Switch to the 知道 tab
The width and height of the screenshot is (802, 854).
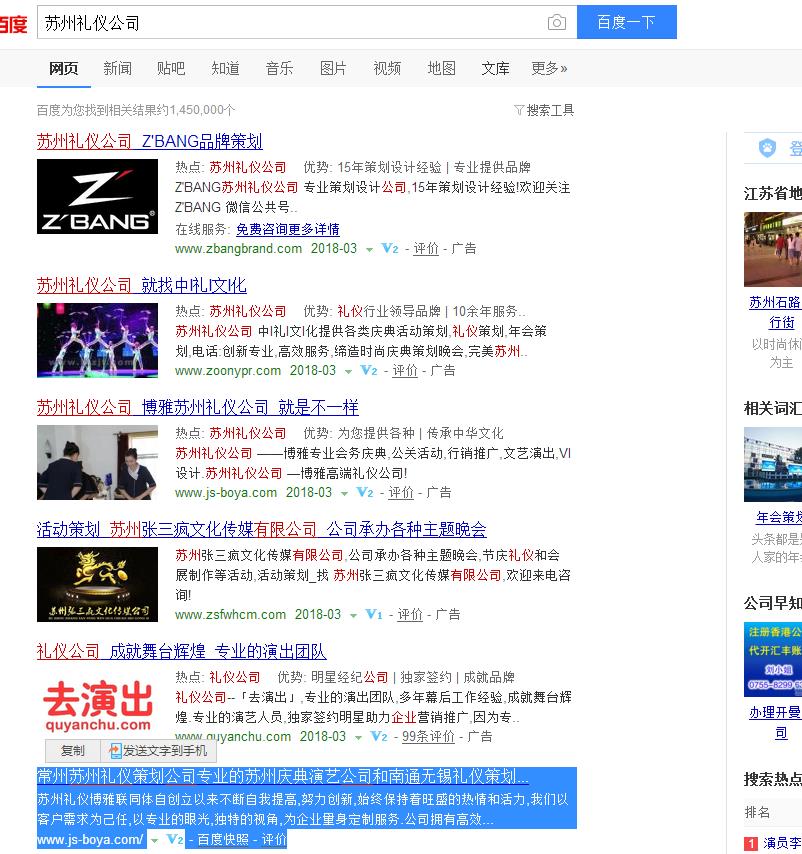(x=225, y=68)
